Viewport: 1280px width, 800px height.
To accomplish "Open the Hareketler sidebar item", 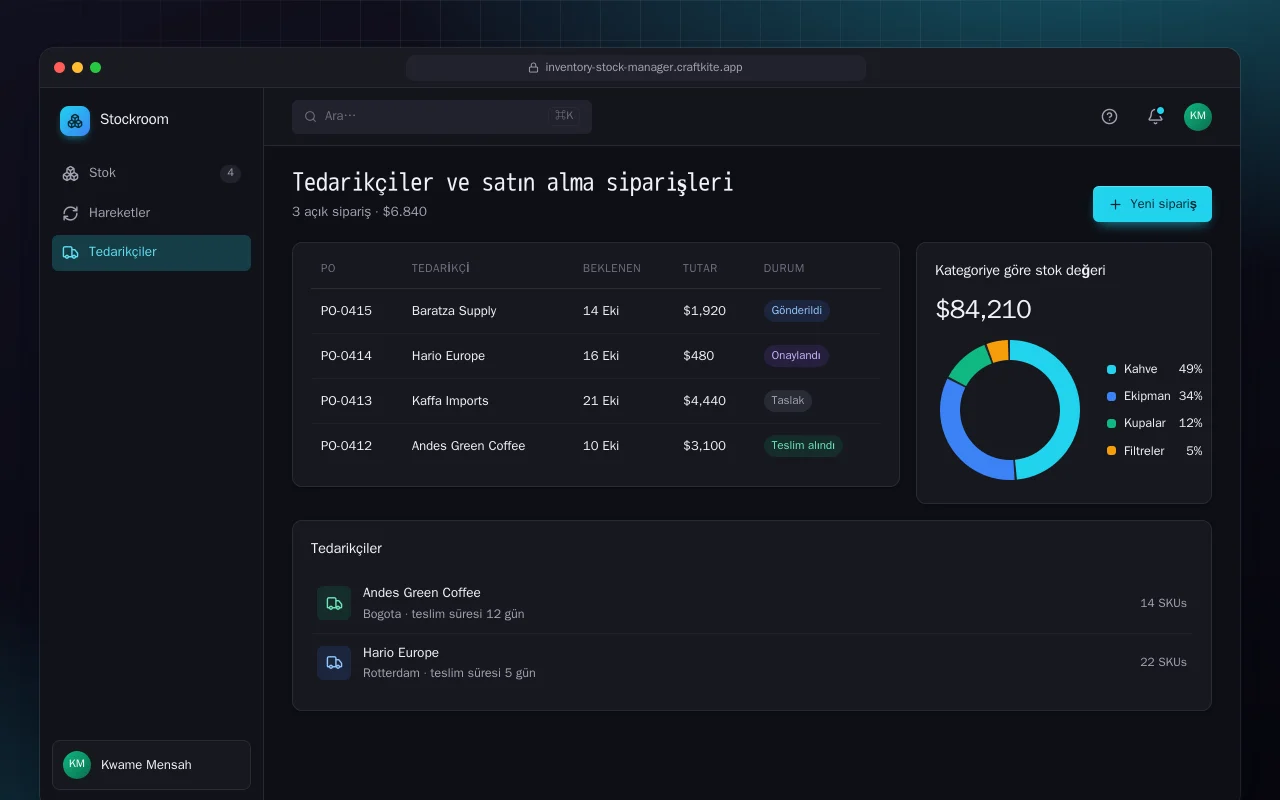I will 151,213.
